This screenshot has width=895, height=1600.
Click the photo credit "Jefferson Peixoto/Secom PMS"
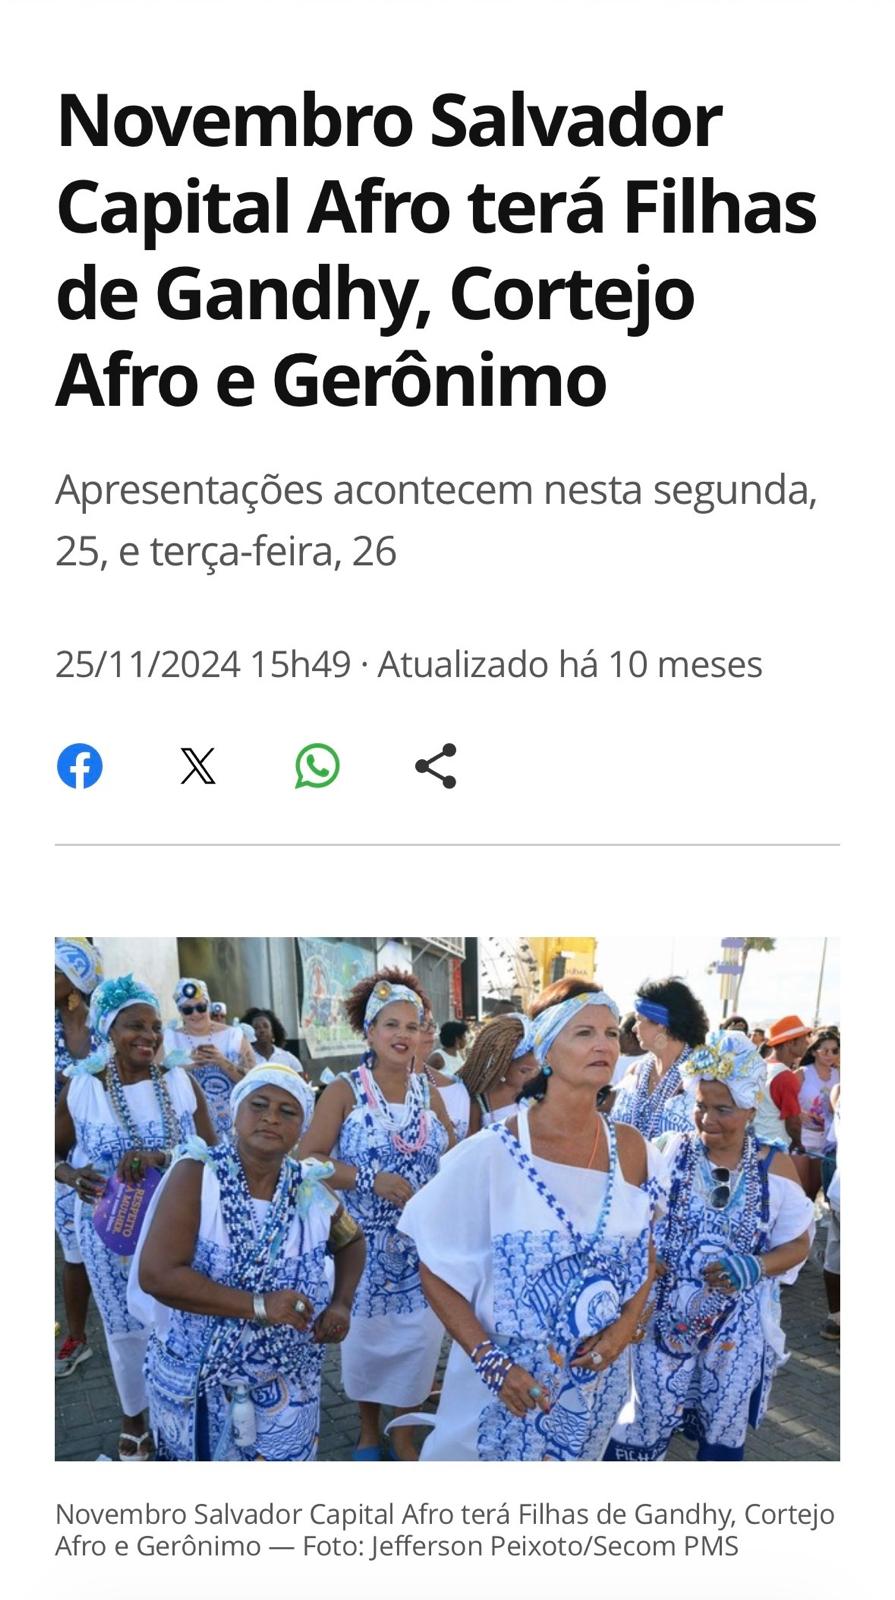tap(554, 1546)
